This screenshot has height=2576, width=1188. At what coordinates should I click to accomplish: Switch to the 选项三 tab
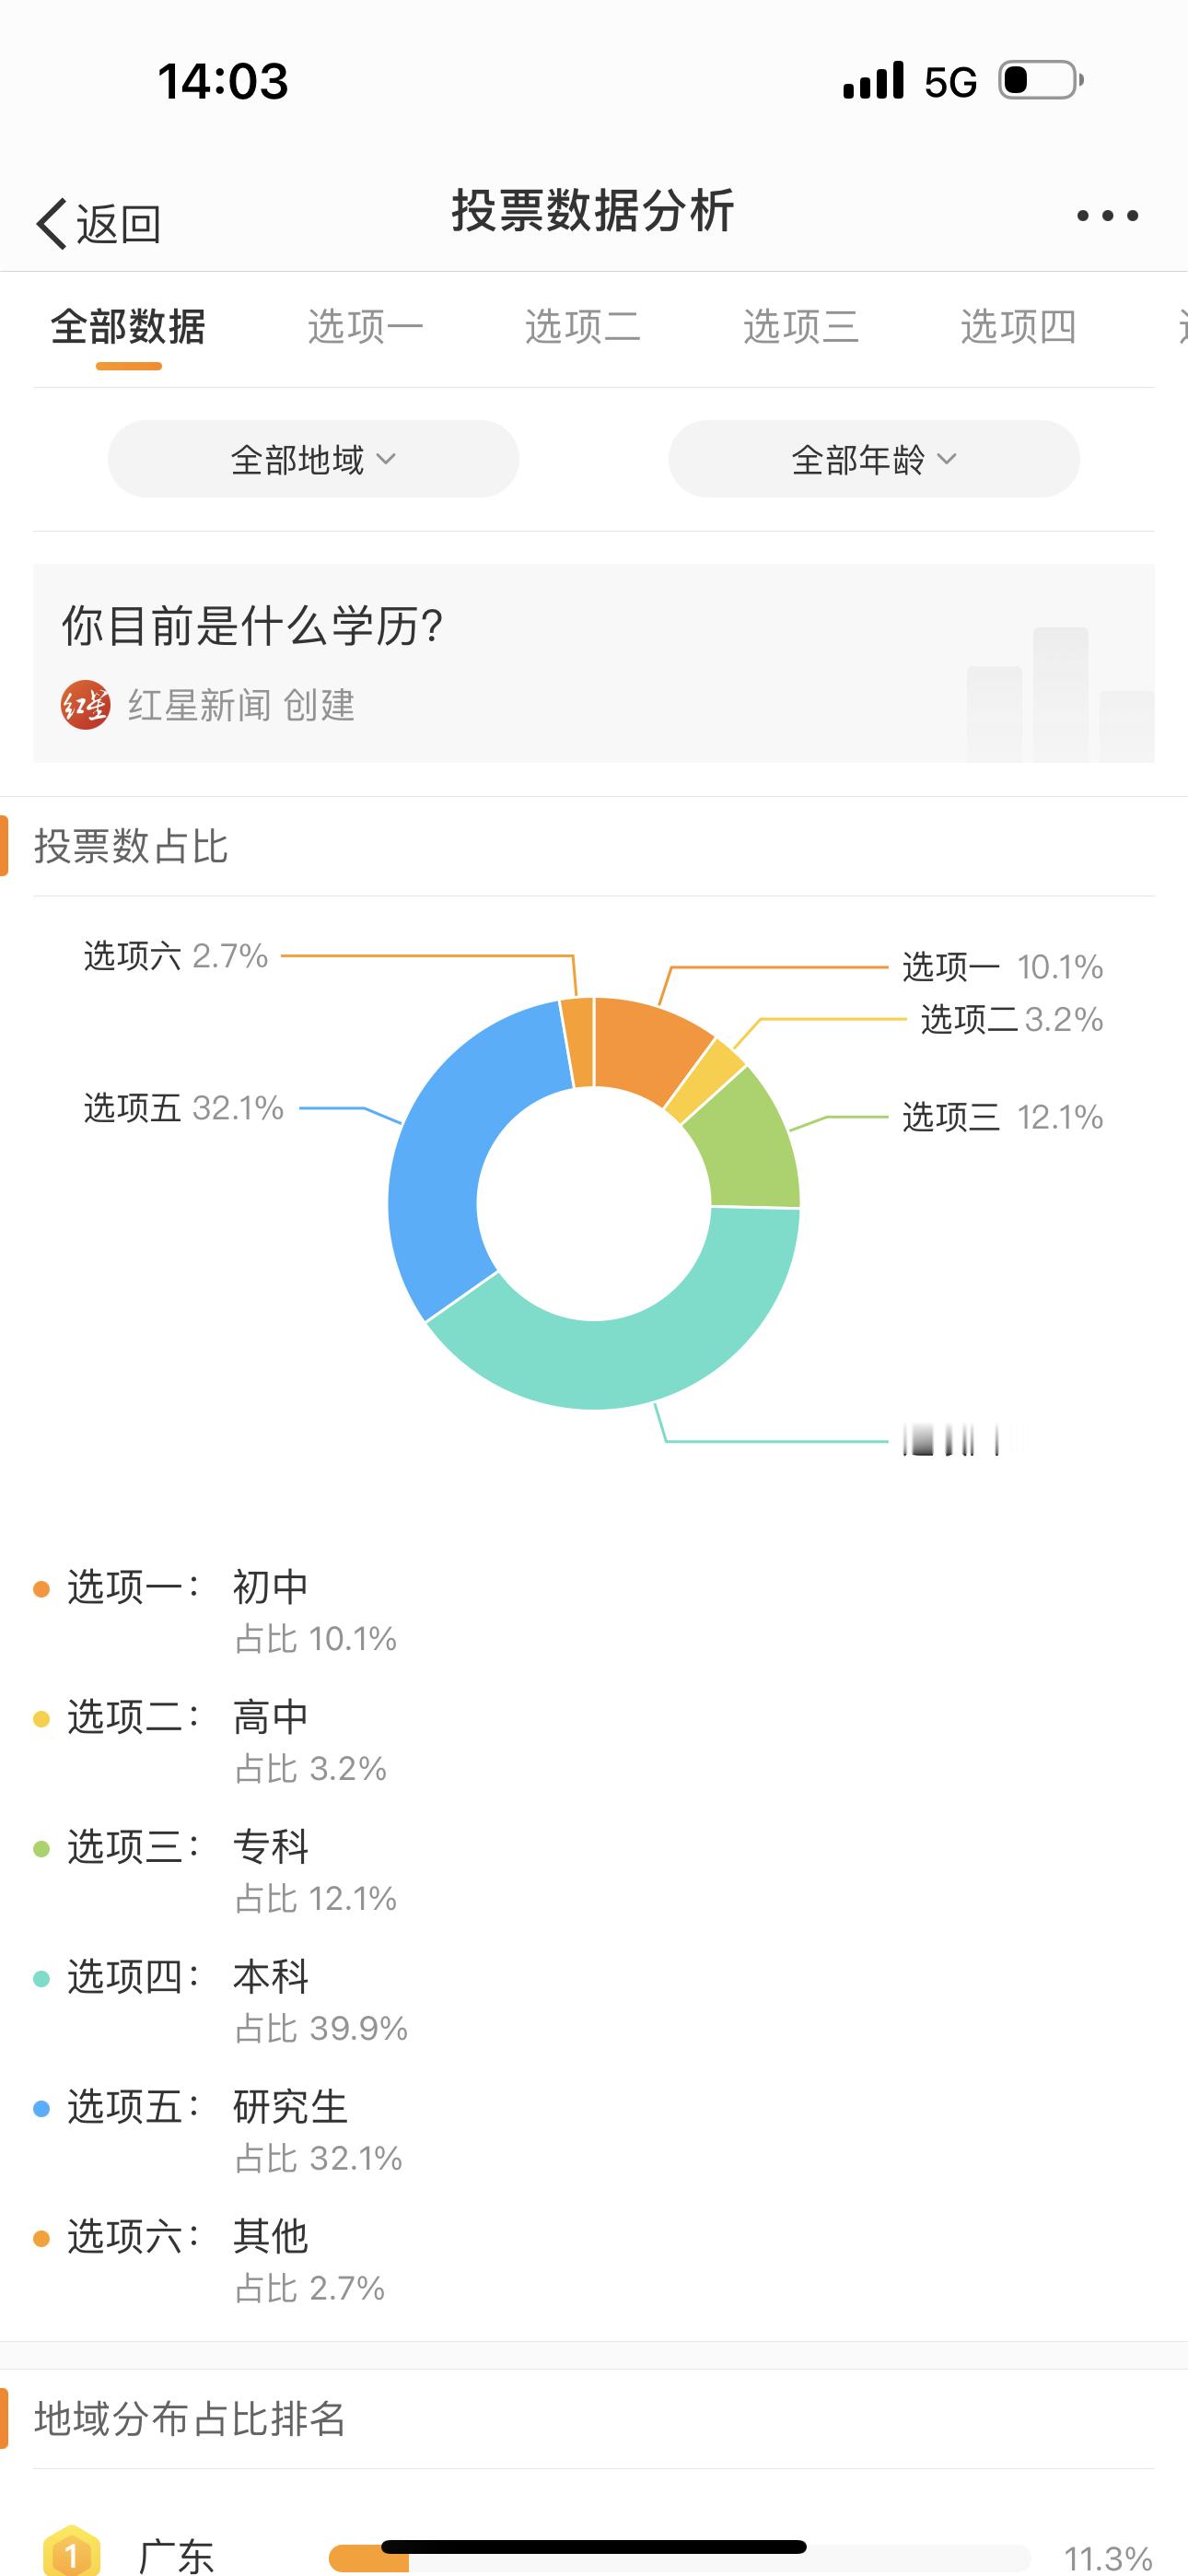pos(800,327)
